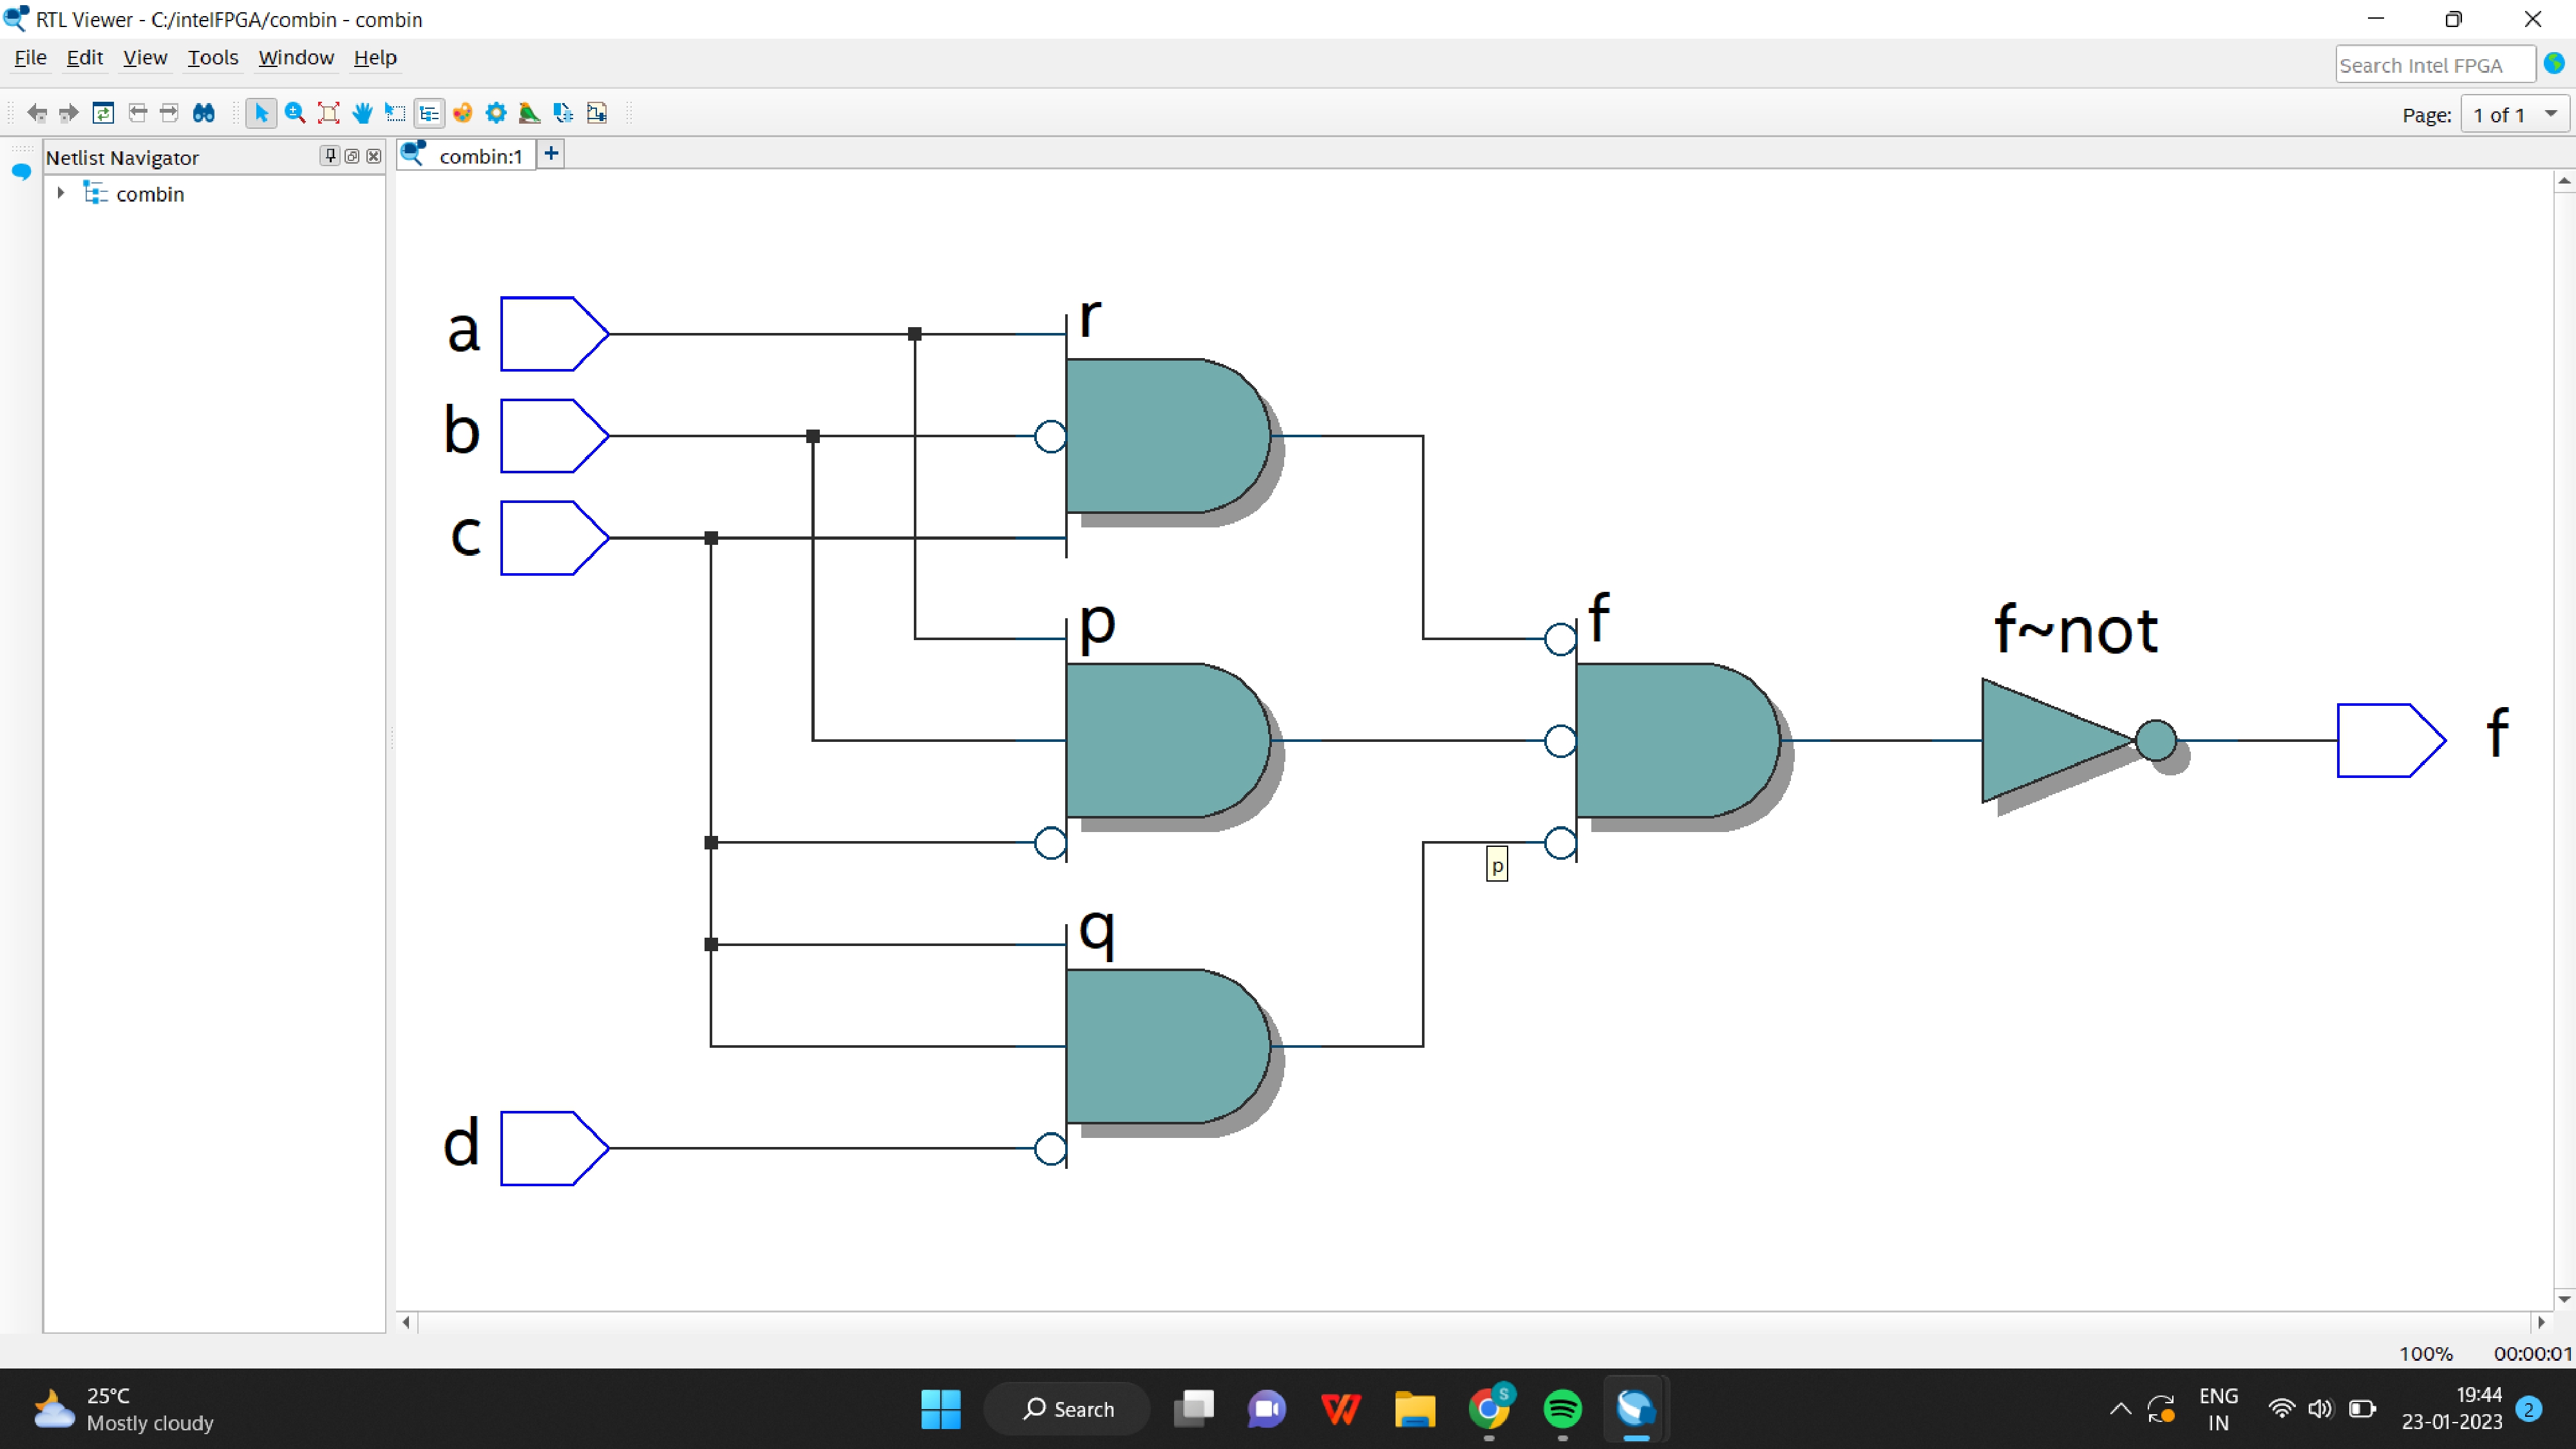This screenshot has height=1449, width=2576.
Task: Click vertical scrollbar up arrow
Action: pyautogui.click(x=2564, y=181)
